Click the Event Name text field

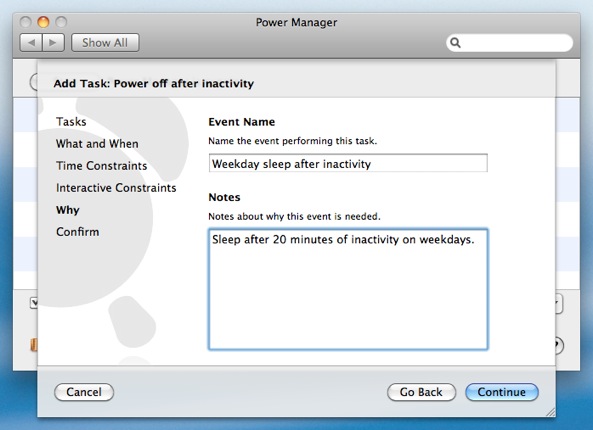(x=348, y=163)
